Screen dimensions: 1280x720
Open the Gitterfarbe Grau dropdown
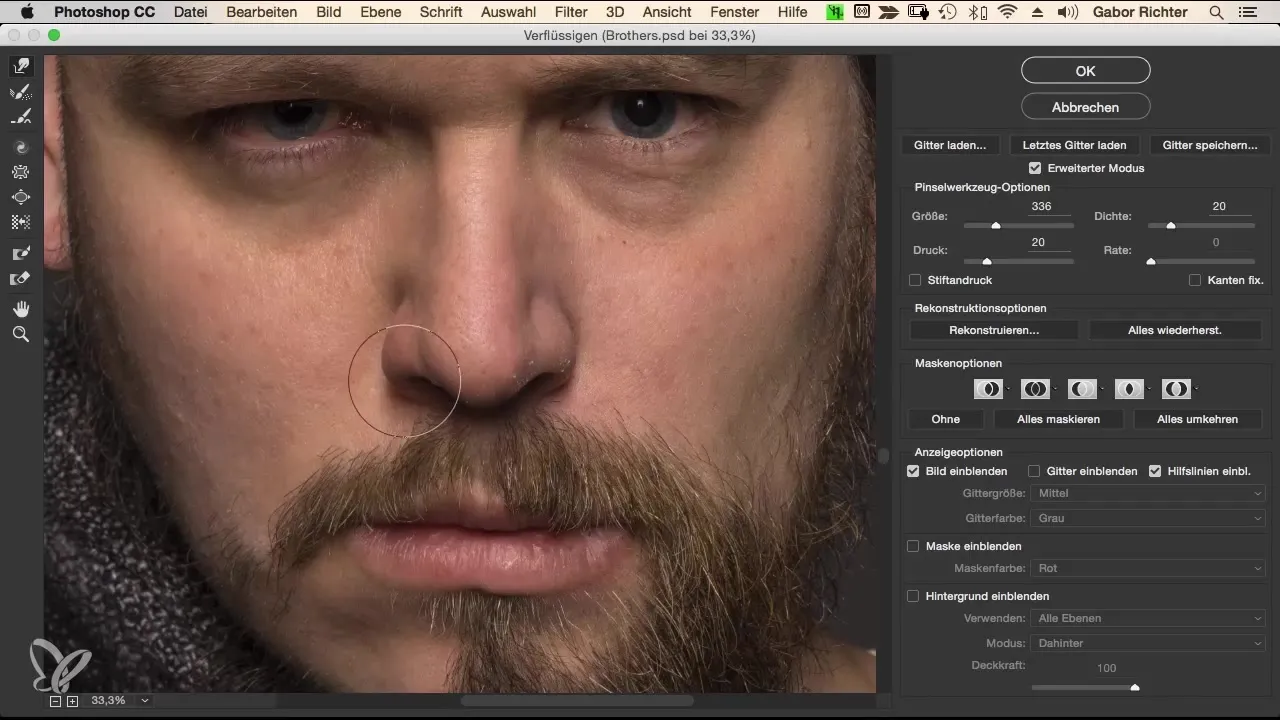click(x=1149, y=518)
